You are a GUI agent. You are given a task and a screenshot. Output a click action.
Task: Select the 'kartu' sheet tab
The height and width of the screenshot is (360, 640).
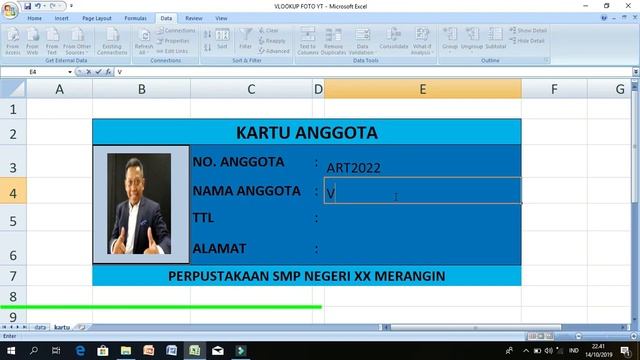click(x=62, y=327)
